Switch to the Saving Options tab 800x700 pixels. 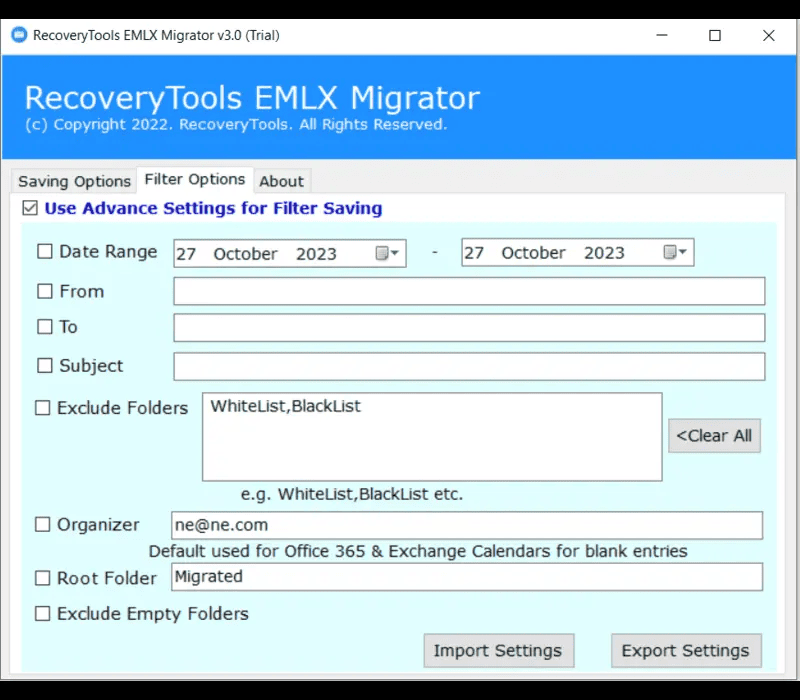click(74, 181)
